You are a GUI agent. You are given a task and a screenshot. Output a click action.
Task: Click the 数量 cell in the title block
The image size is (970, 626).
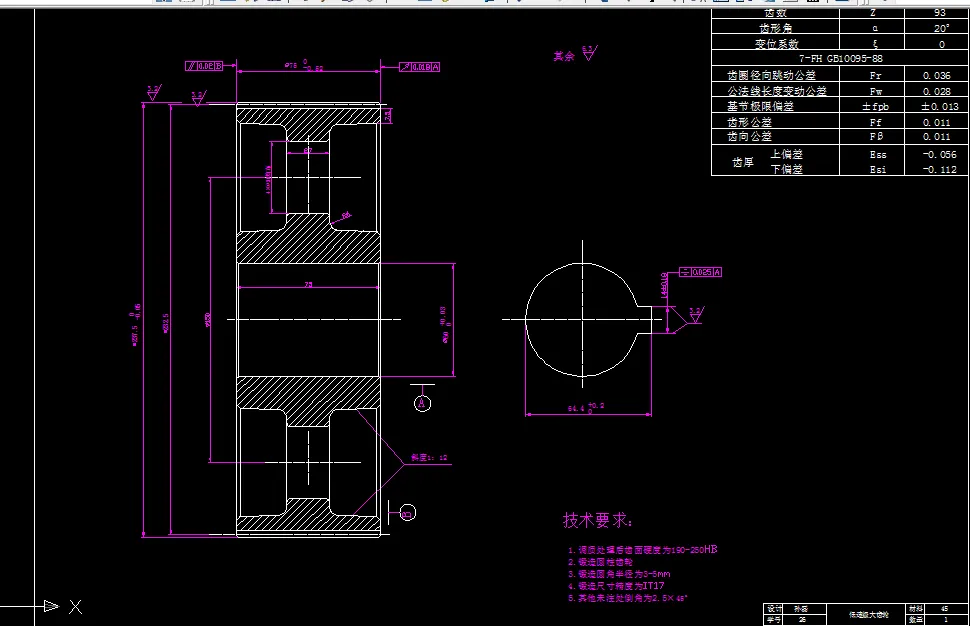tap(916, 619)
